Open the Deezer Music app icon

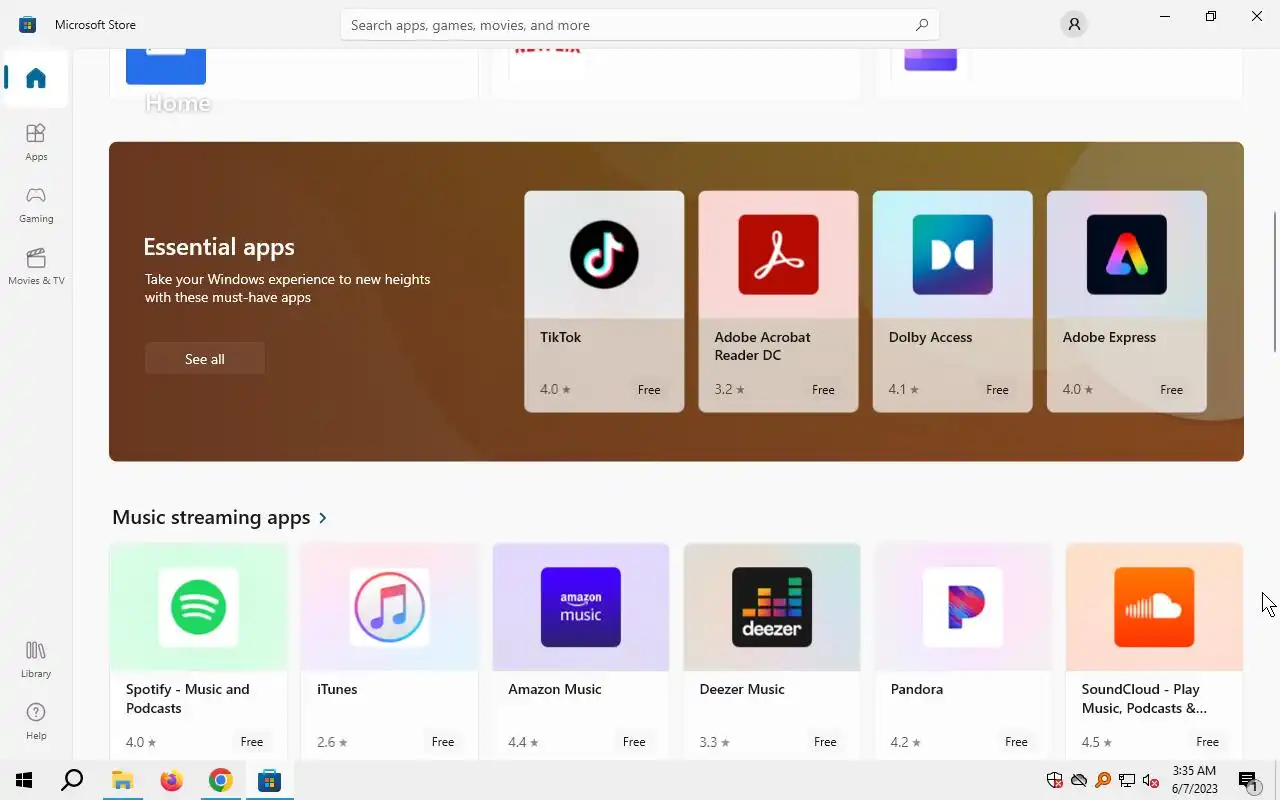pyautogui.click(x=771, y=607)
